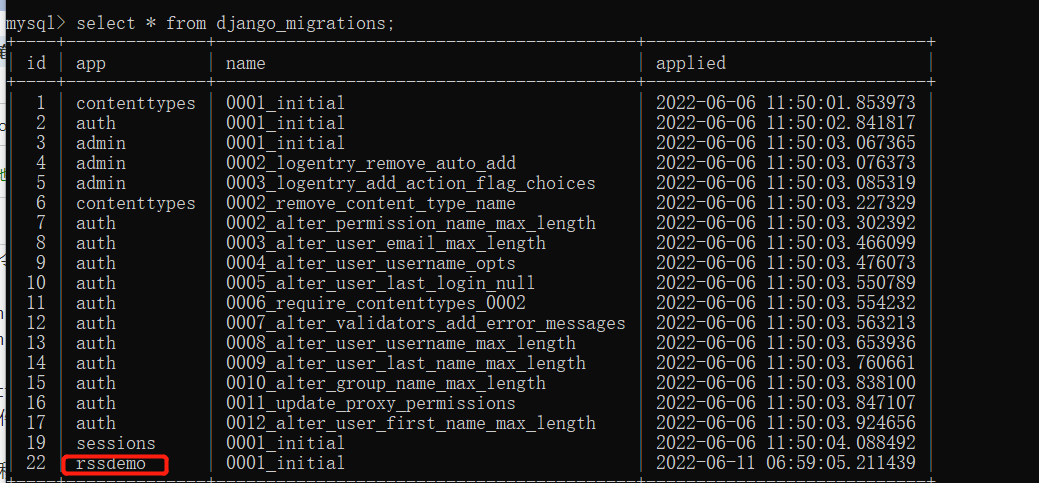The image size is (1039, 483).
Task: Click the id value 22
Action: coord(36,463)
